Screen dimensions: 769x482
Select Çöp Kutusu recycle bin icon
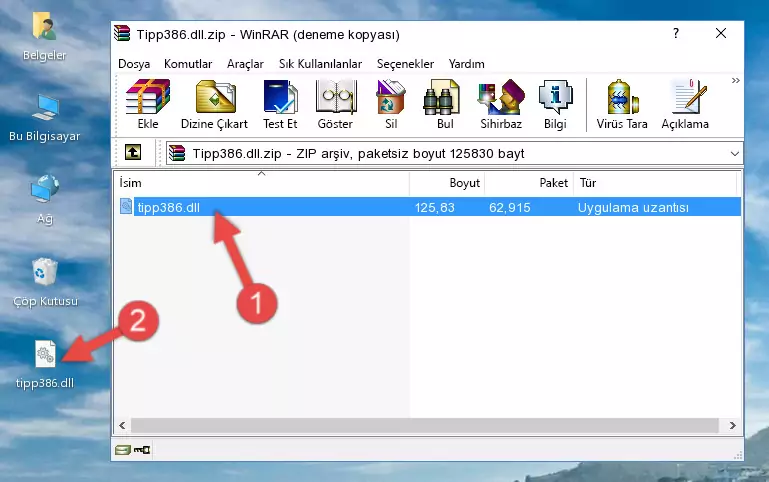[45, 283]
